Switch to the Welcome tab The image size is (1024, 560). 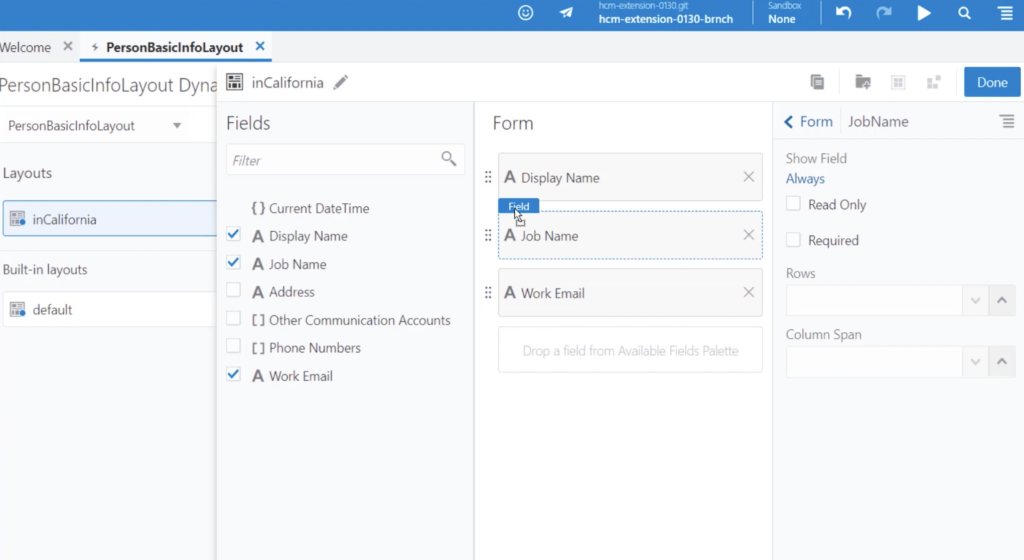[25, 47]
